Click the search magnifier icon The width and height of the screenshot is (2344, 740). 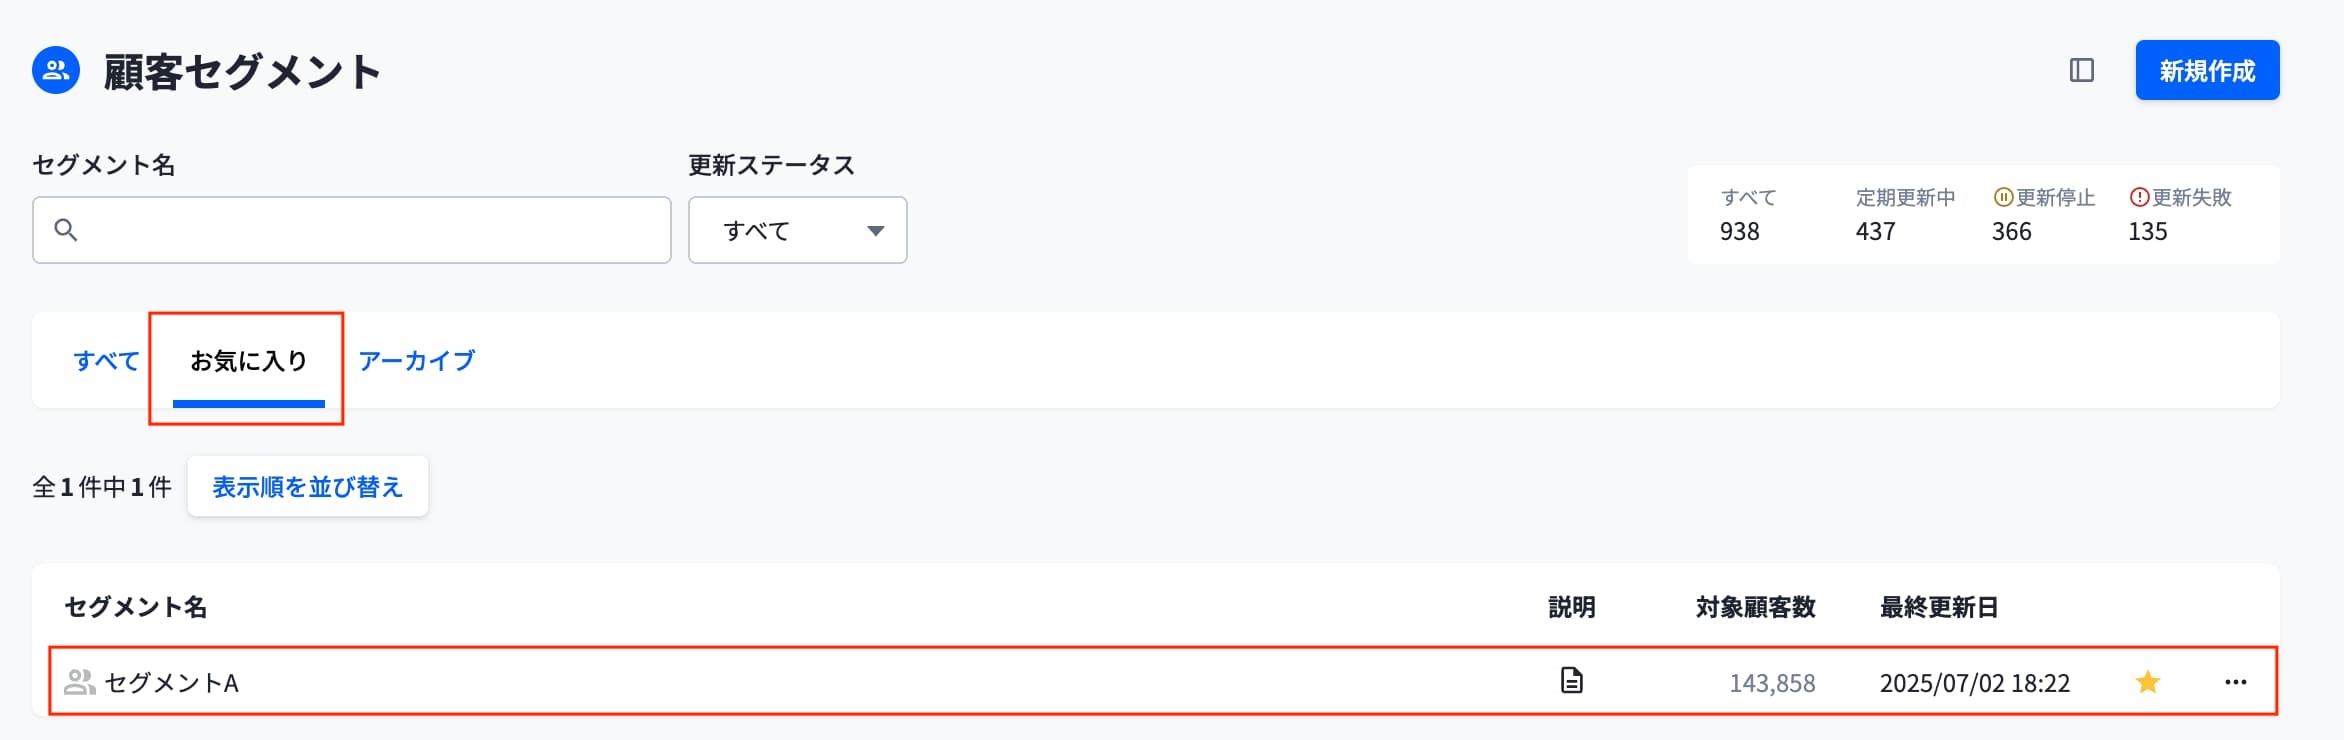pyautogui.click(x=66, y=230)
